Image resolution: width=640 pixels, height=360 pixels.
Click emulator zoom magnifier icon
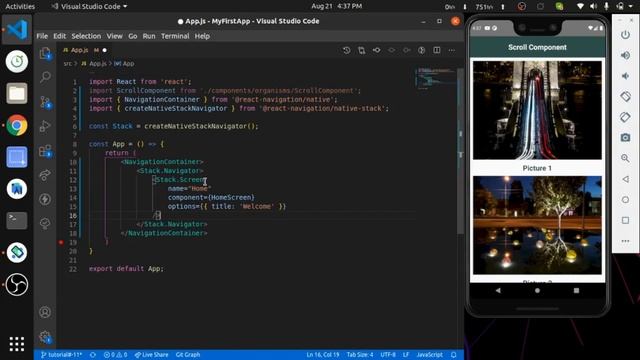(625, 158)
